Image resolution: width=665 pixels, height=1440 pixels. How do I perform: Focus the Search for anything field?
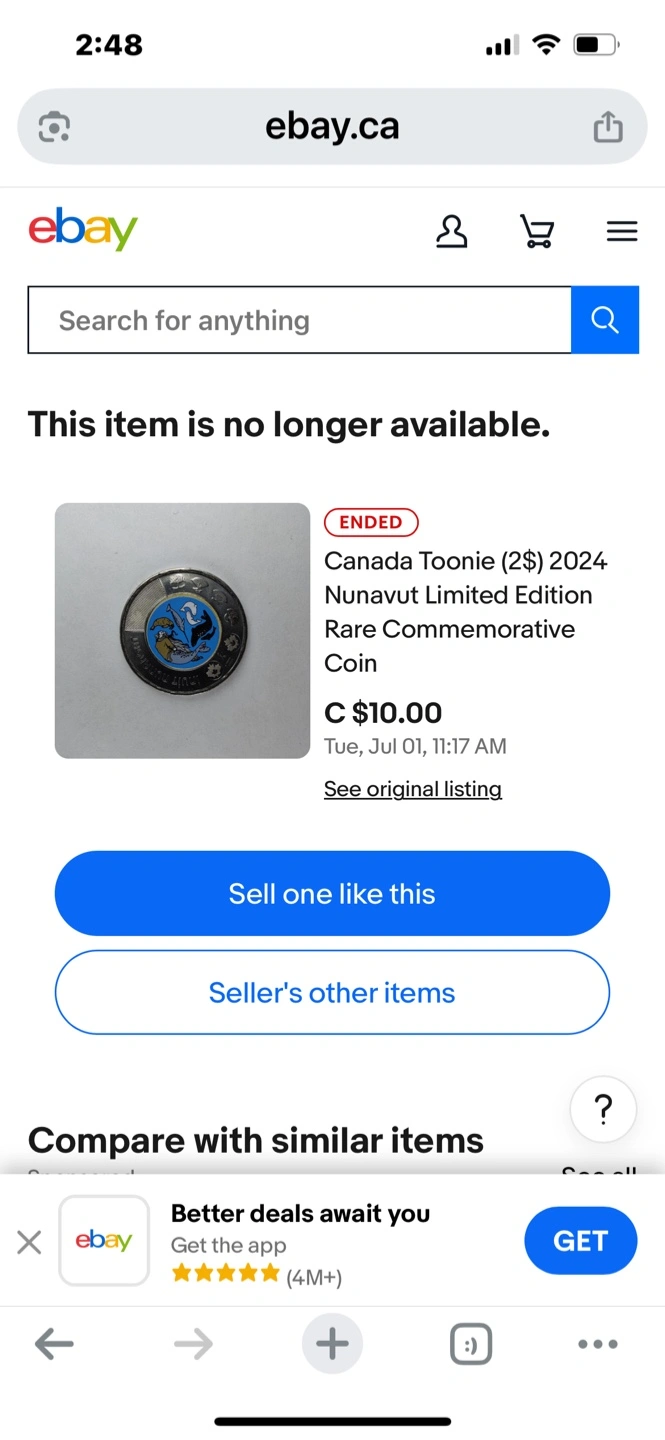[300, 320]
